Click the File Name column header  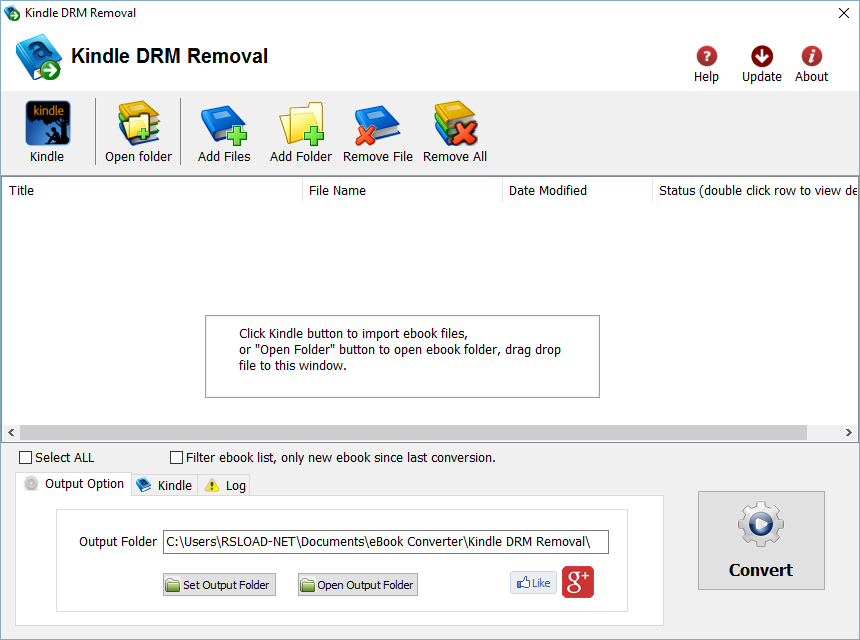[402, 190]
